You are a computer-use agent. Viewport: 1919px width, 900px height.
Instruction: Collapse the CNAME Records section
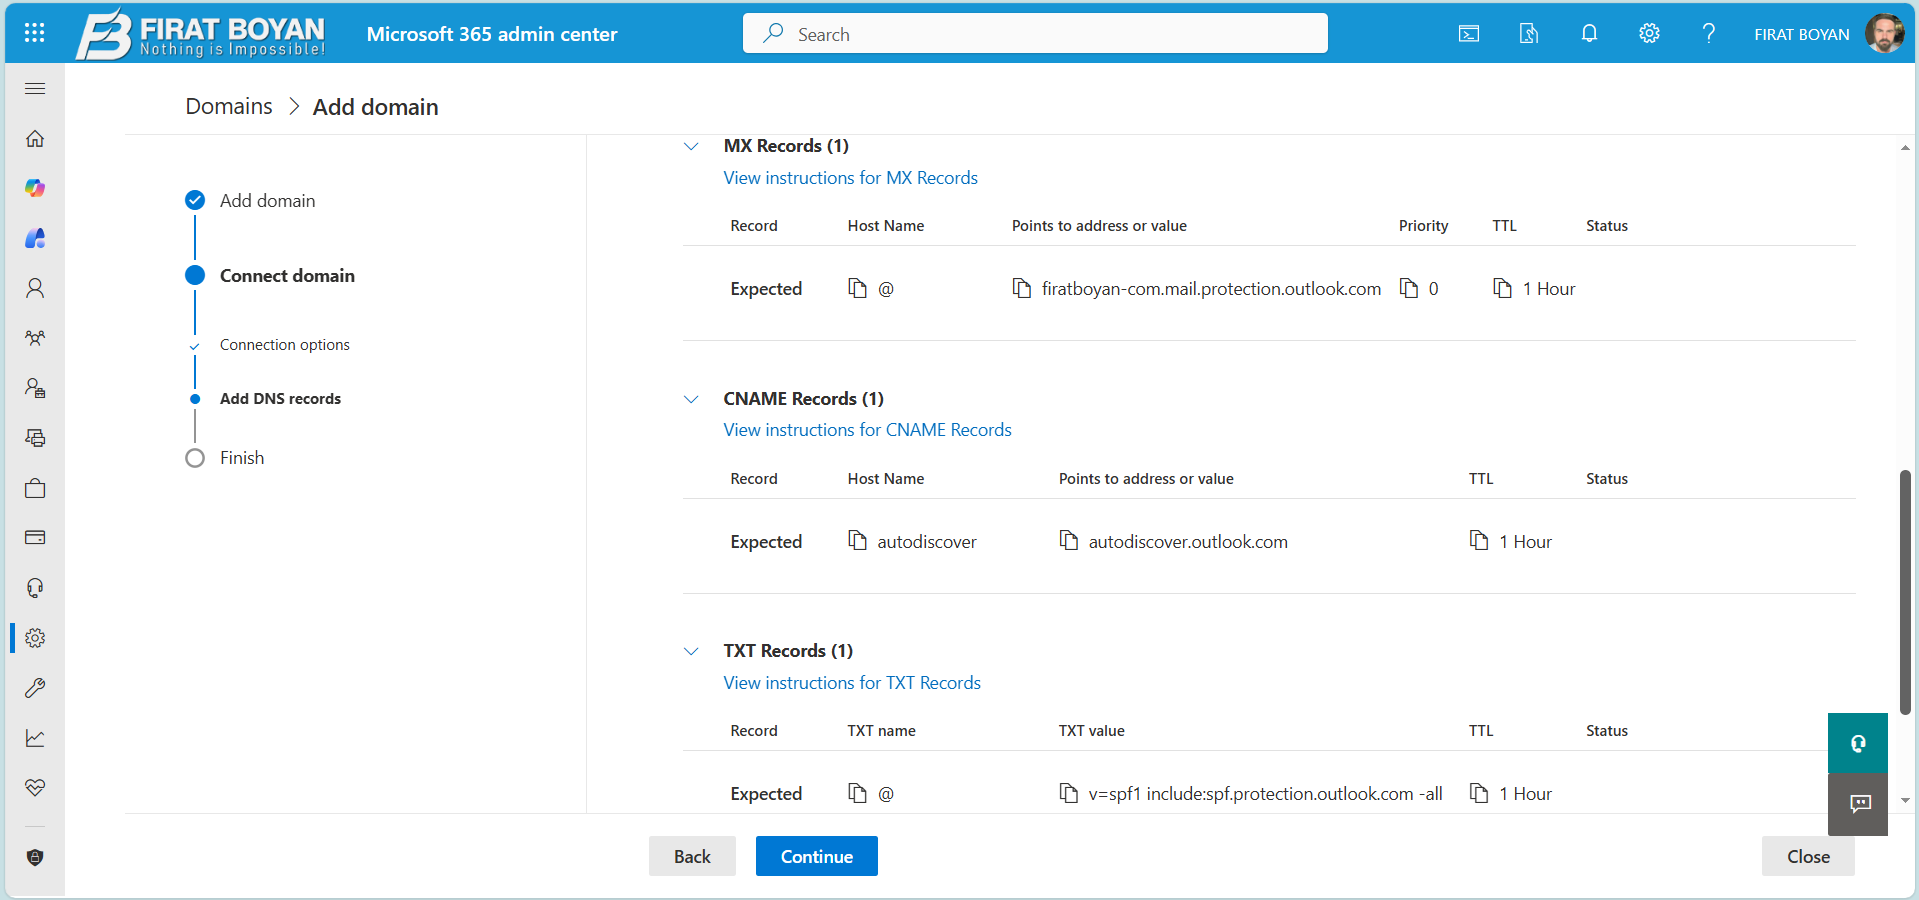point(691,399)
